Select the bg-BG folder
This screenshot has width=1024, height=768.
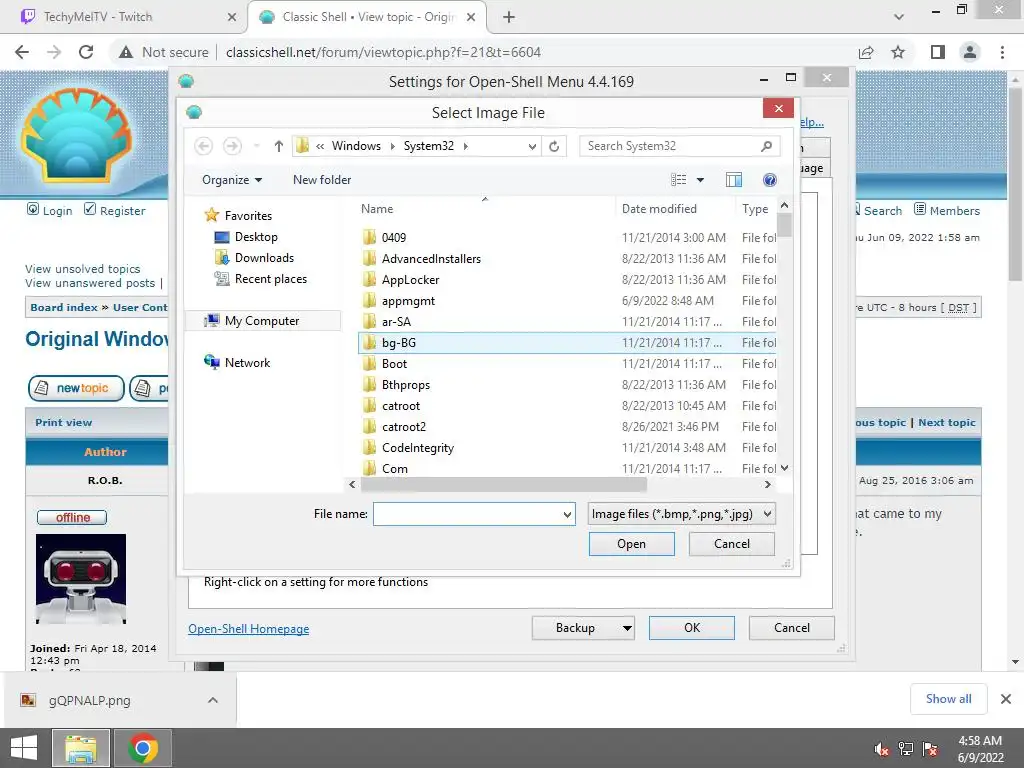point(567,343)
